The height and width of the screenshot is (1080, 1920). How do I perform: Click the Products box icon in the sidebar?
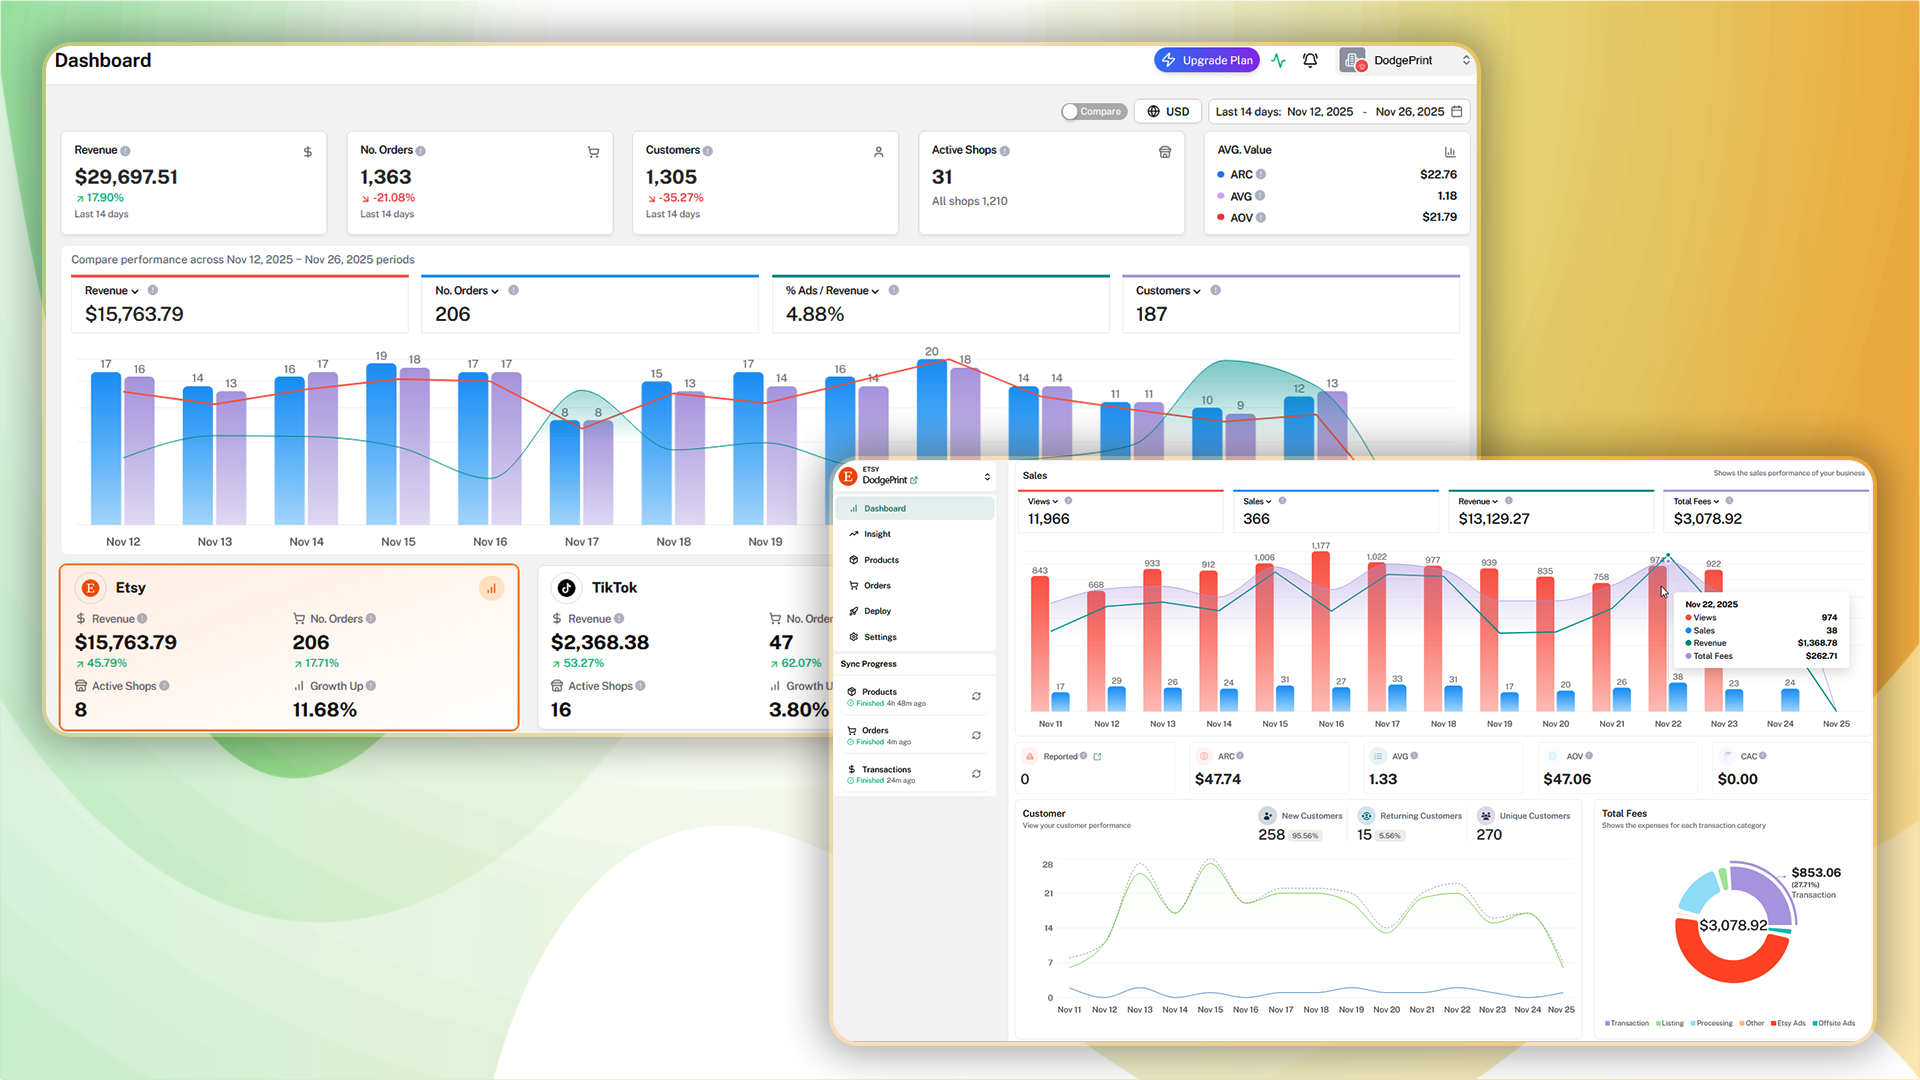(x=853, y=560)
